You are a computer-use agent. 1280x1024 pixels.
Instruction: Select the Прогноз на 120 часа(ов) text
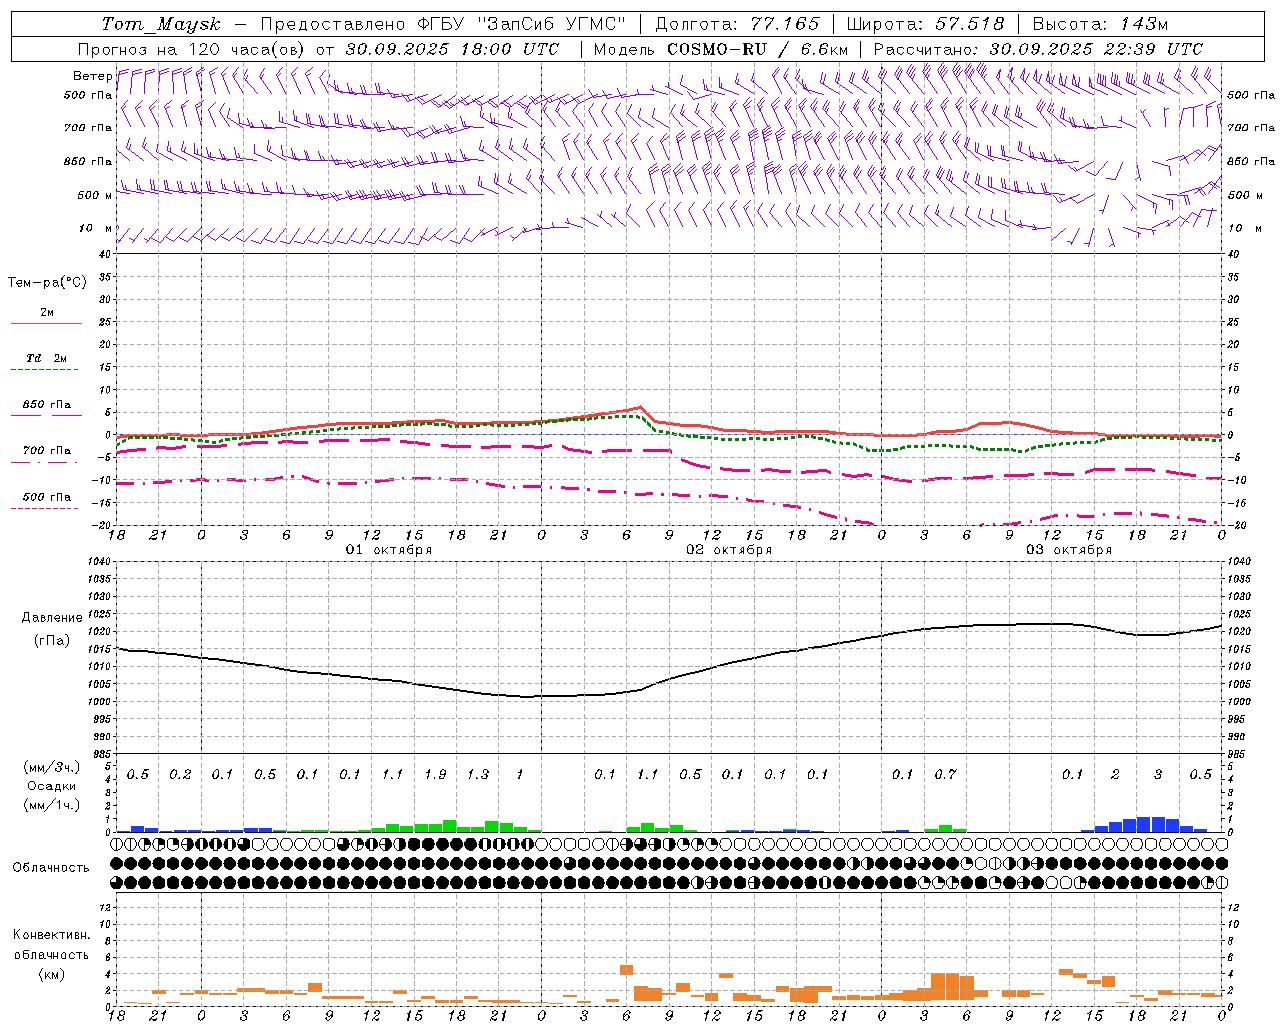click(x=192, y=49)
